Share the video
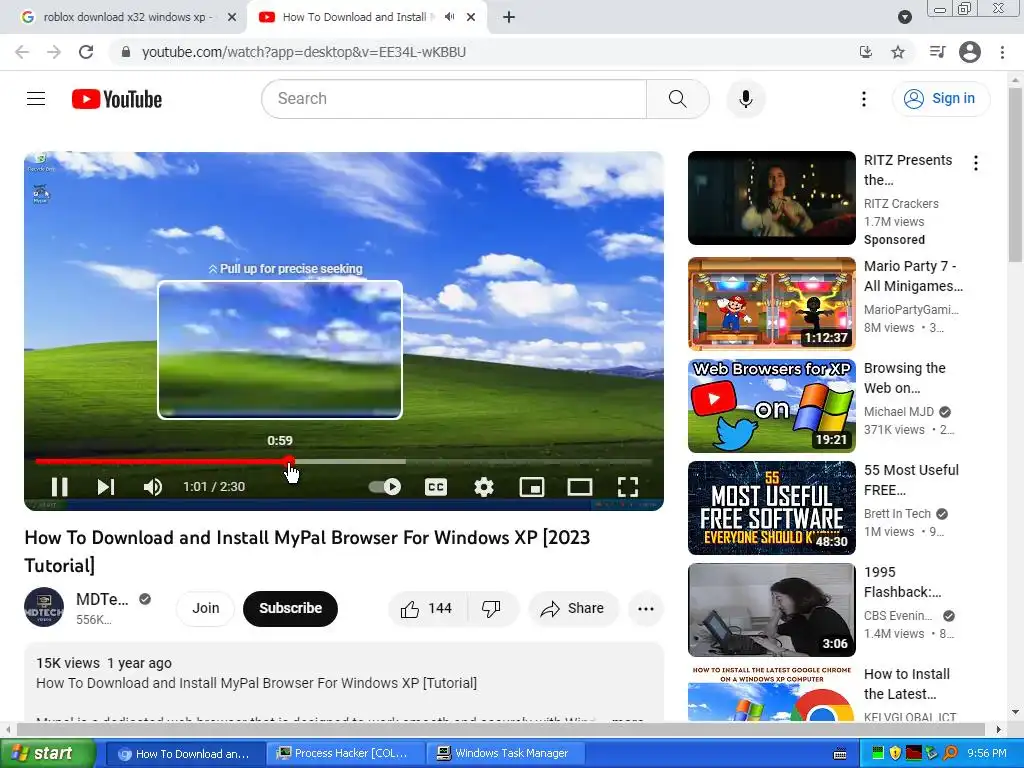The height and width of the screenshot is (768, 1024). (573, 608)
